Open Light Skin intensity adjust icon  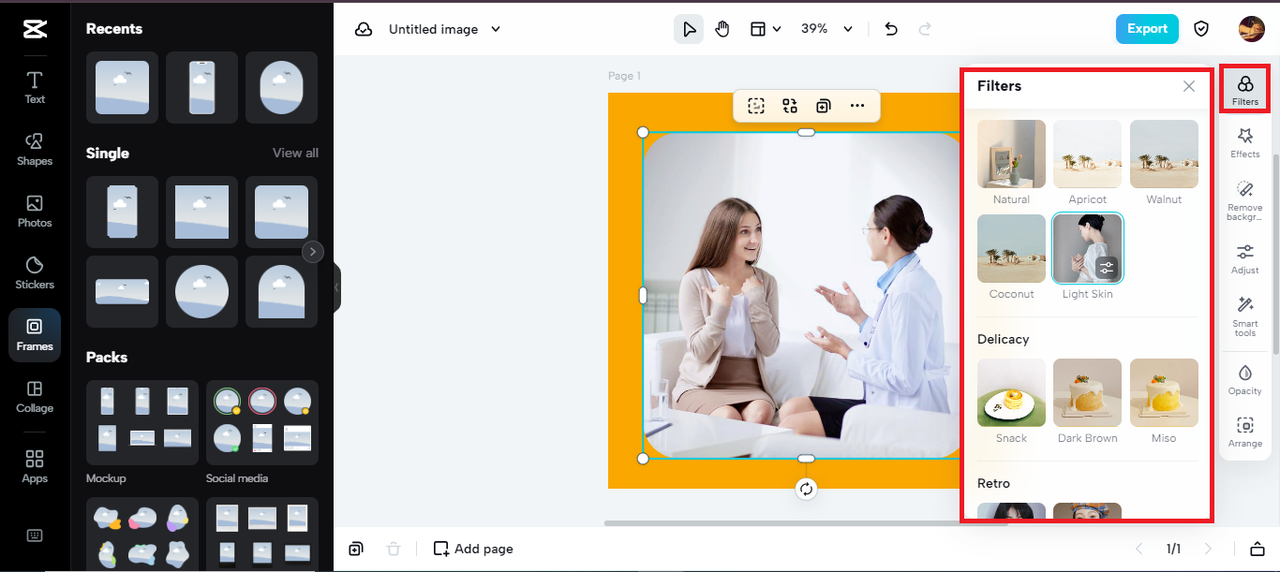pos(1105,268)
